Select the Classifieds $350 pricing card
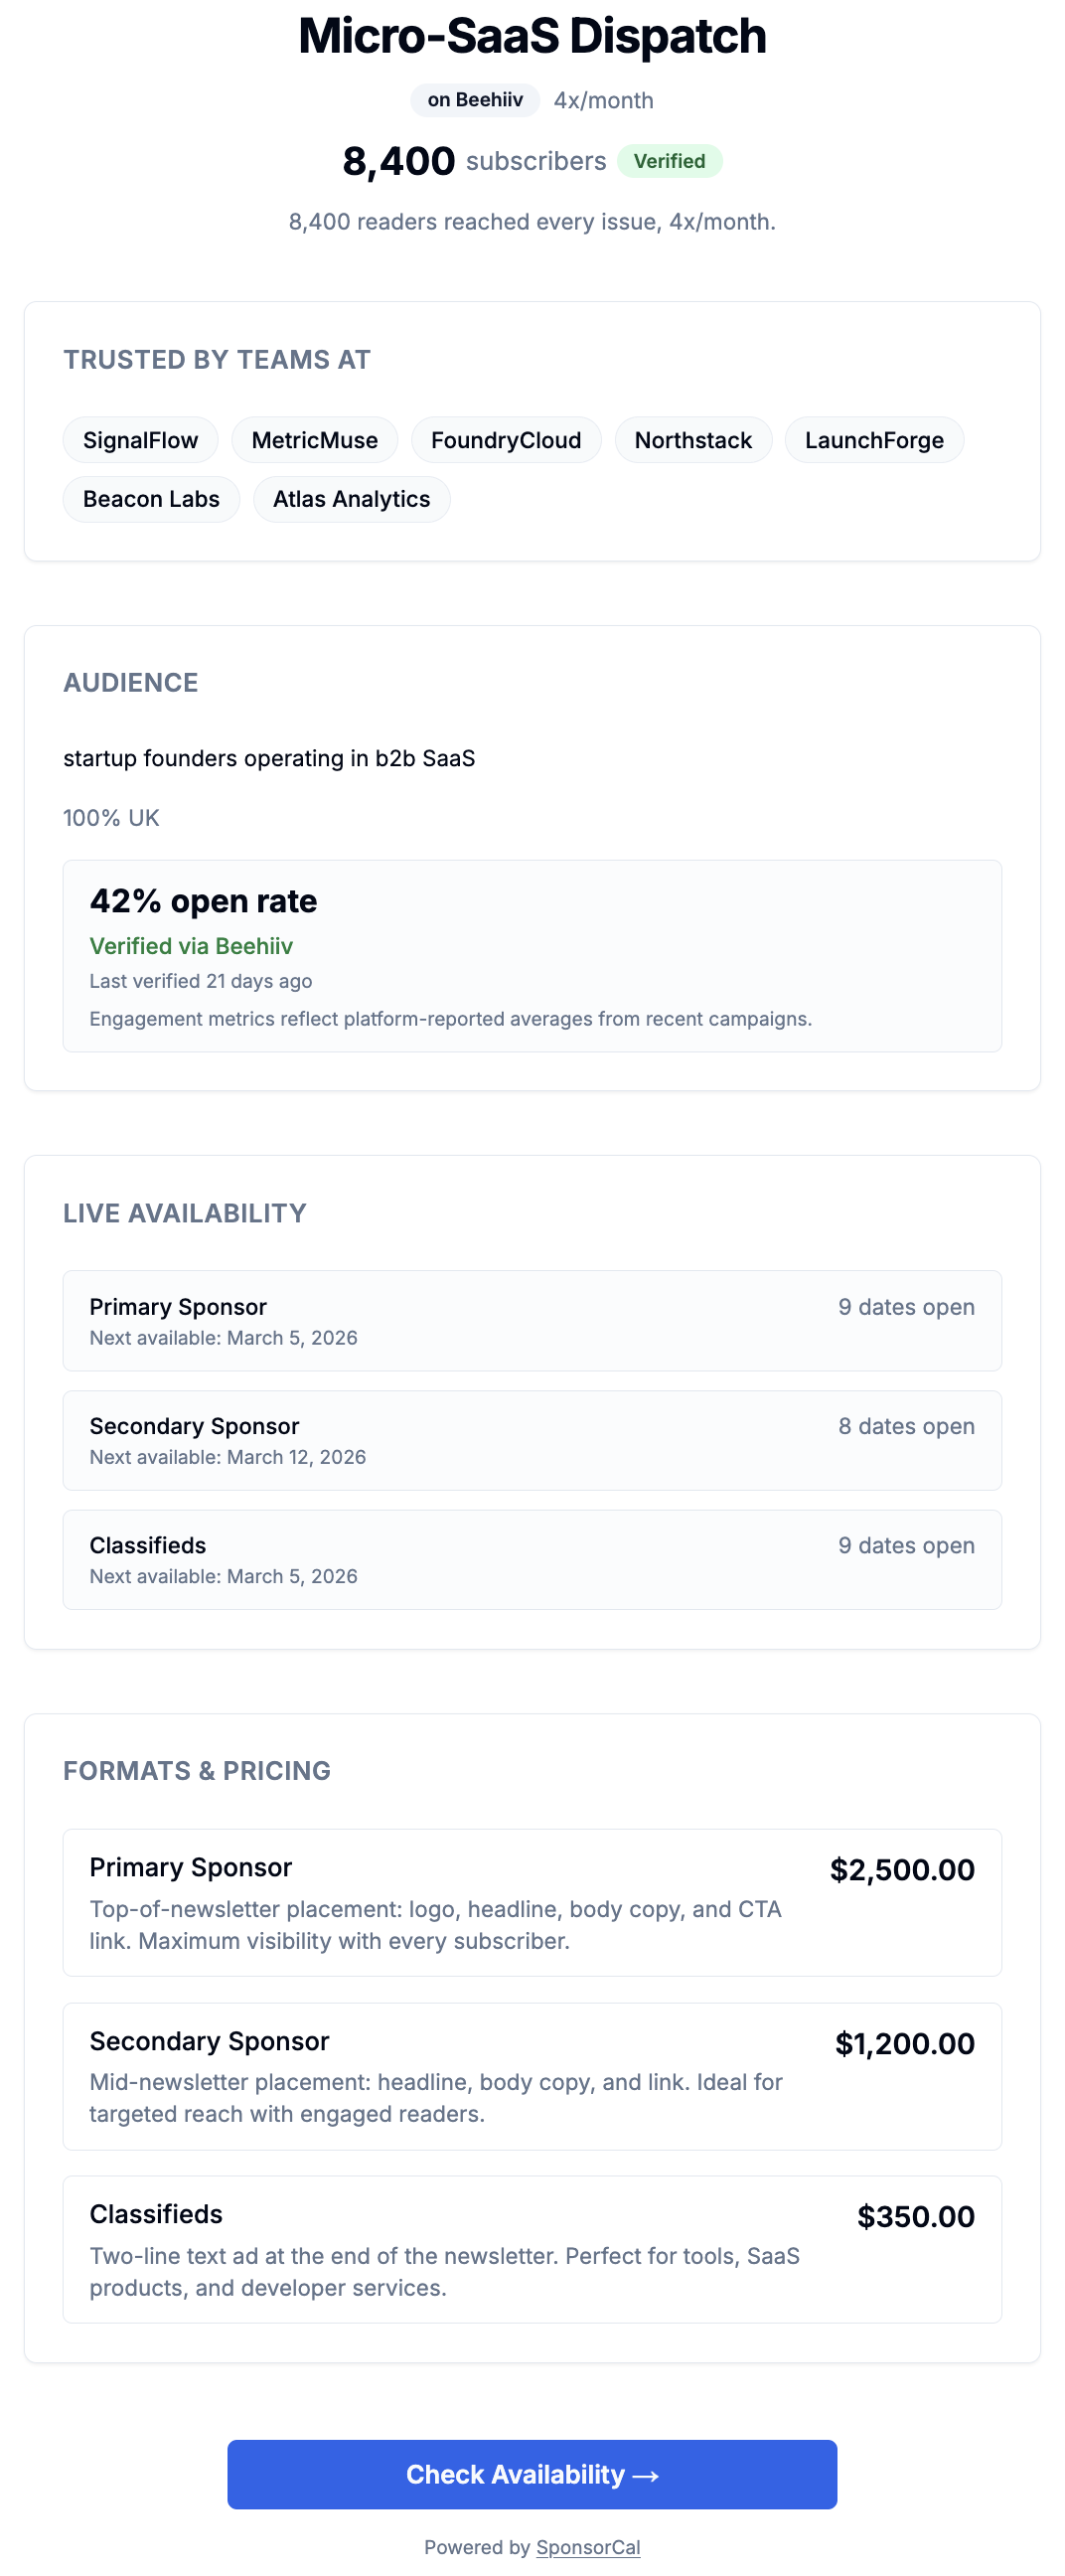1065x2576 pixels. (x=532, y=2246)
